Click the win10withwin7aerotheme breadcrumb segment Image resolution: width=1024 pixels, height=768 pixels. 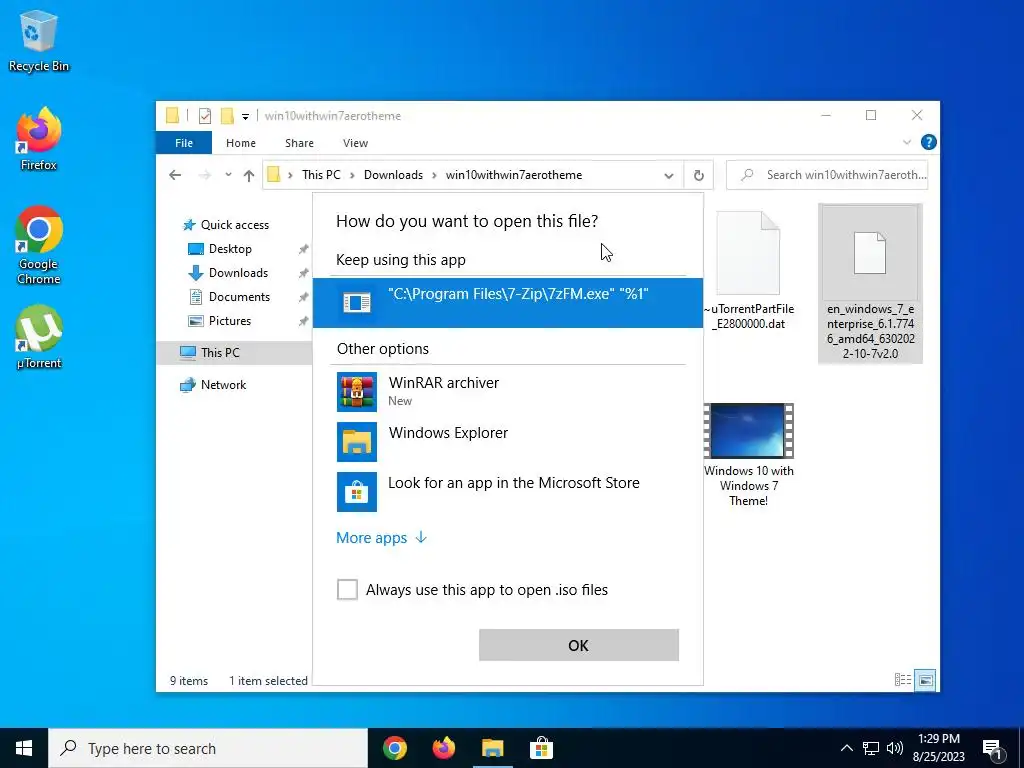pyautogui.click(x=513, y=175)
